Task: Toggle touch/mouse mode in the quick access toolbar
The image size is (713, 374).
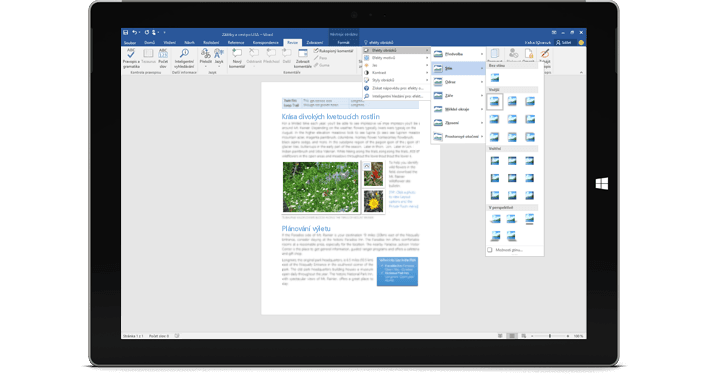Action: (155, 33)
